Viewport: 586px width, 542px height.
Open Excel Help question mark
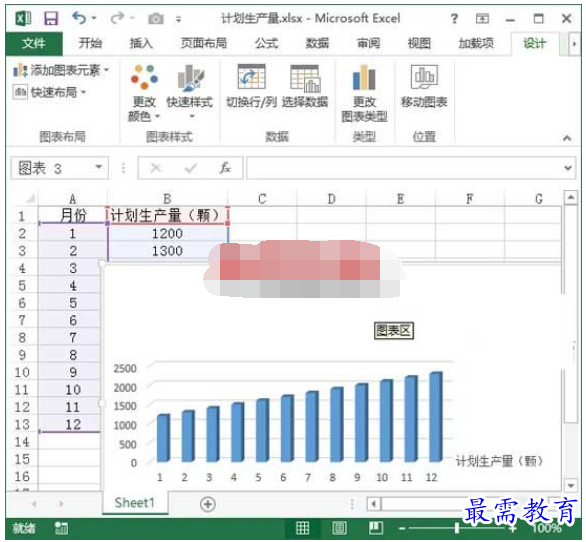pos(454,18)
